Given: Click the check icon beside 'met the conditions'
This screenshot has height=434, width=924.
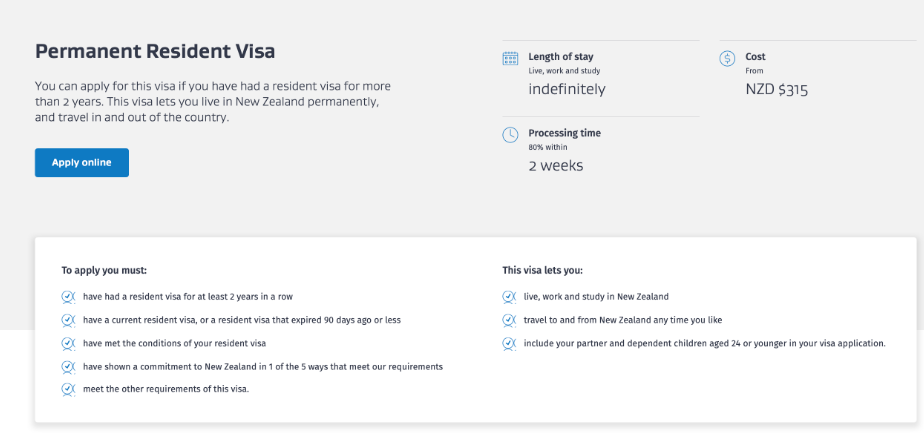Looking at the screenshot, I should pyautogui.click(x=68, y=343).
